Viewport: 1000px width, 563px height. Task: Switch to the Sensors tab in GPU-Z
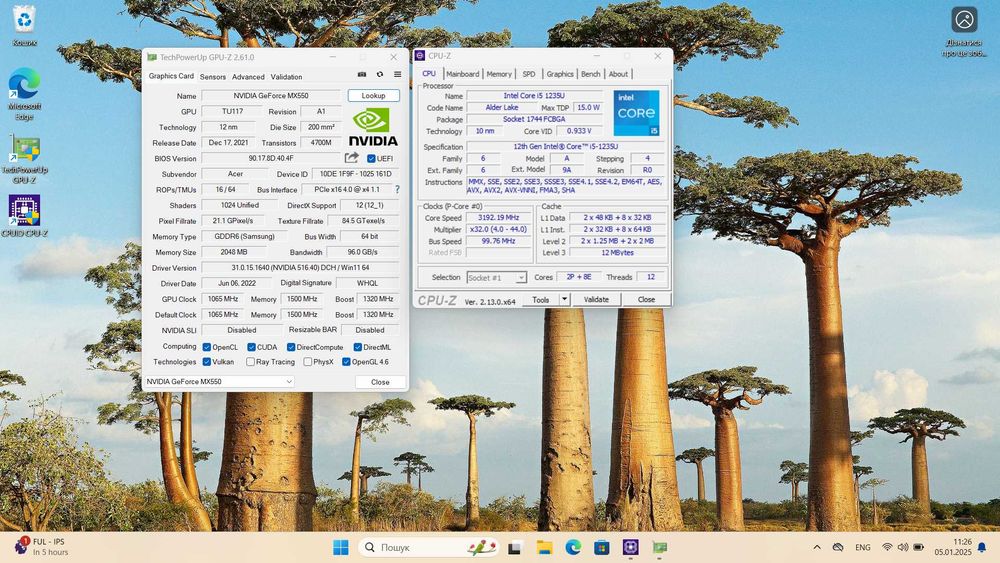(x=212, y=77)
